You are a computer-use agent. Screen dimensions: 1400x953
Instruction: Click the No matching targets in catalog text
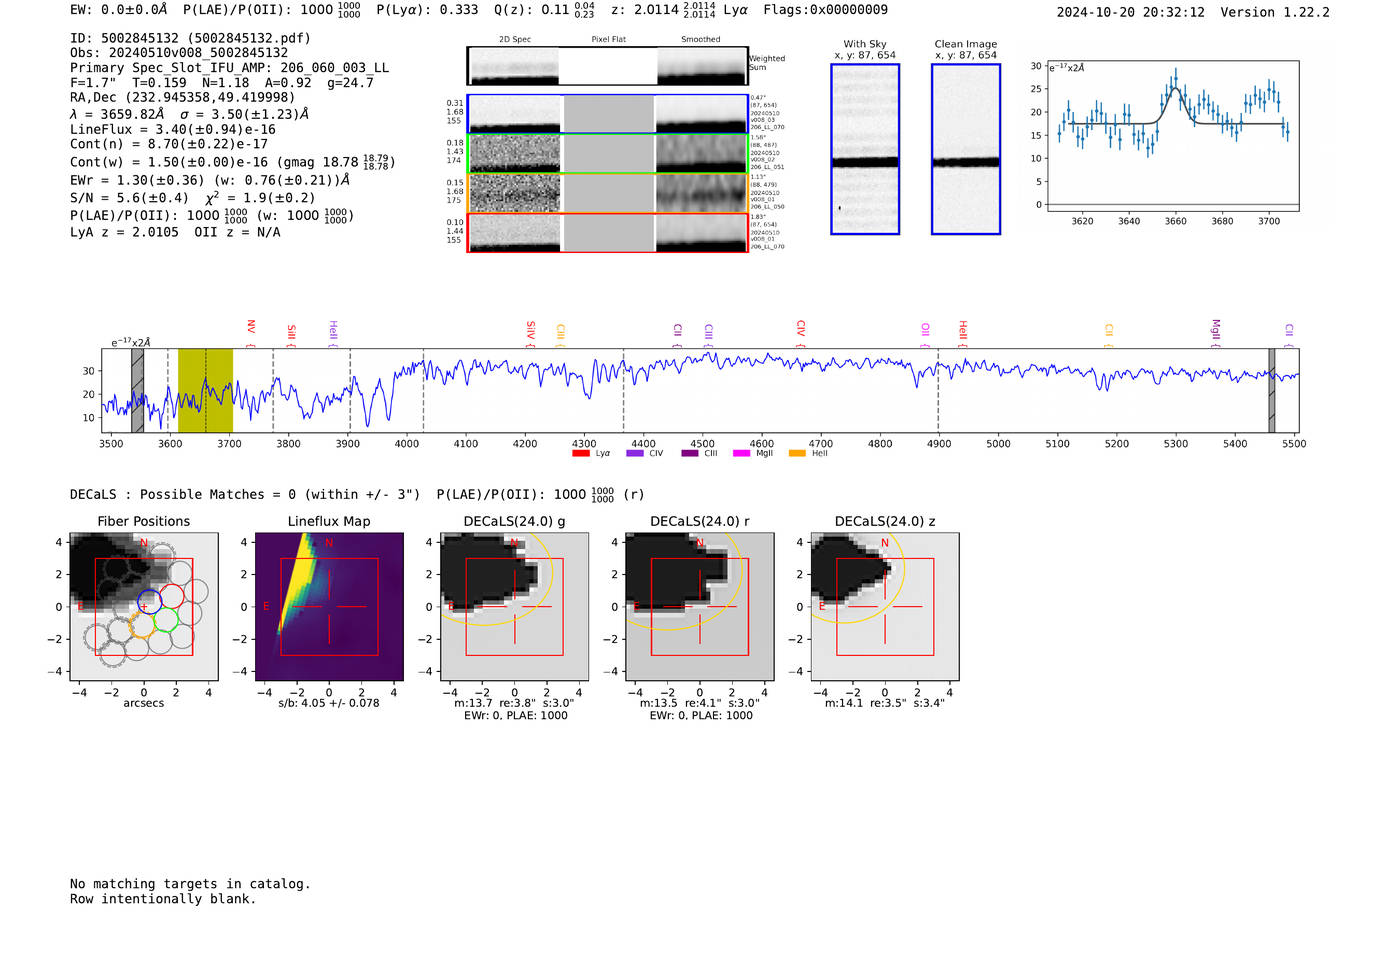click(x=190, y=884)
